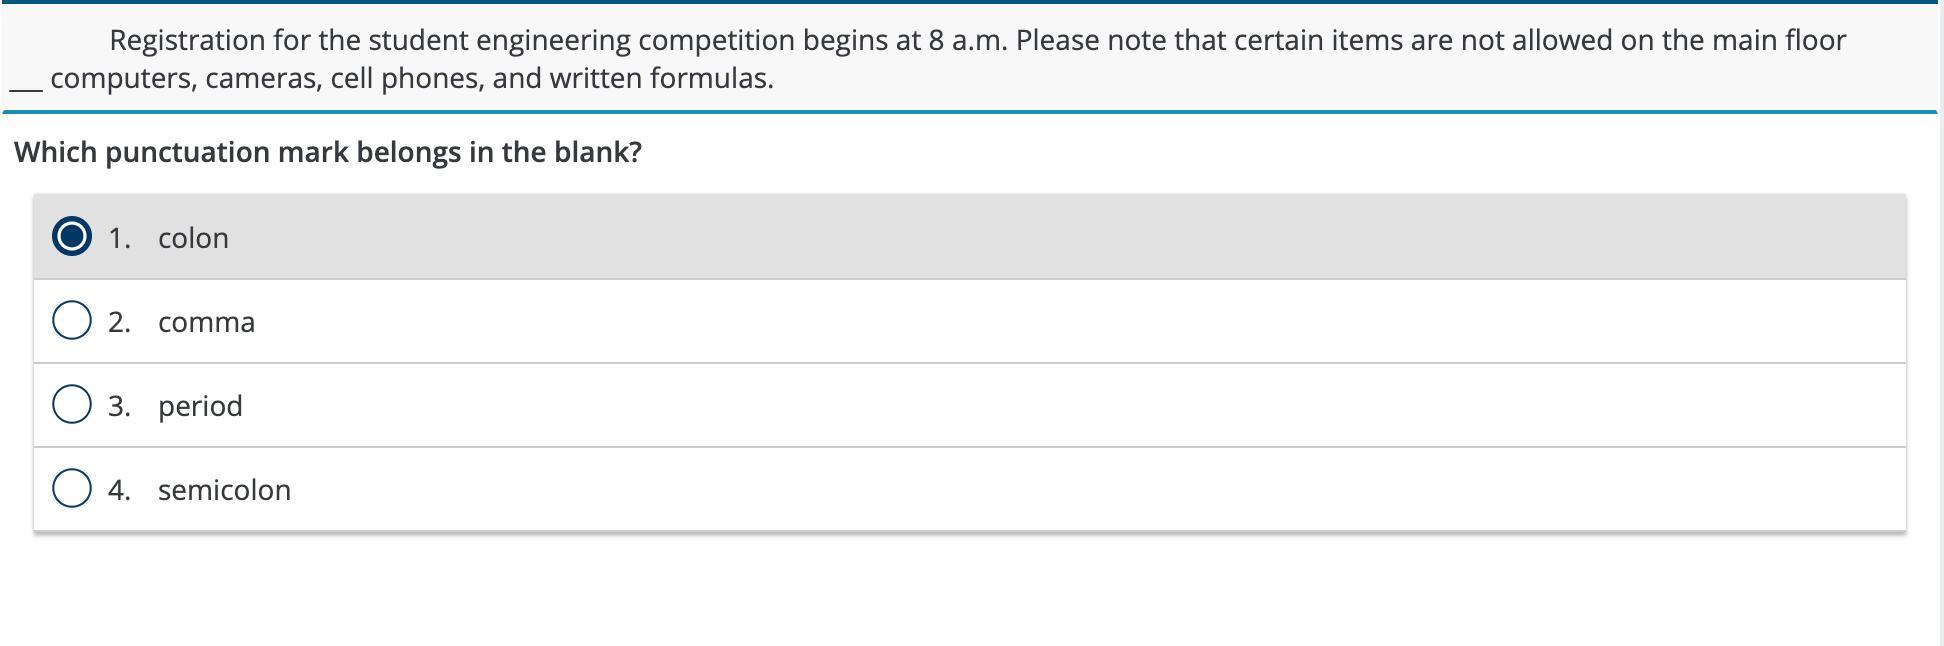Click the blank underline in the passage
This screenshot has width=1944, height=646.
click(26, 86)
